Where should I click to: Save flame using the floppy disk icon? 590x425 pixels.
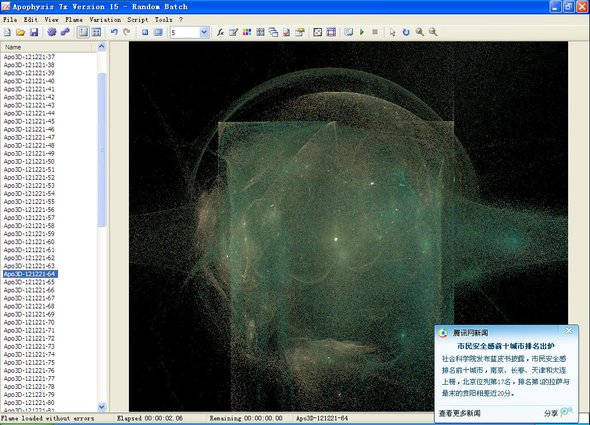pyautogui.click(x=34, y=32)
